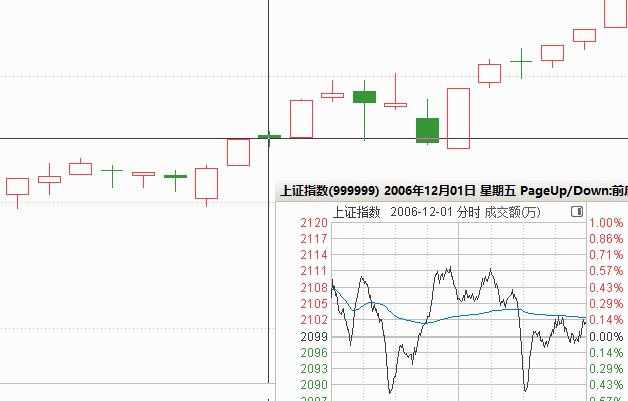
Task: Select the tallest red hollow candlestick
Action: [458, 118]
